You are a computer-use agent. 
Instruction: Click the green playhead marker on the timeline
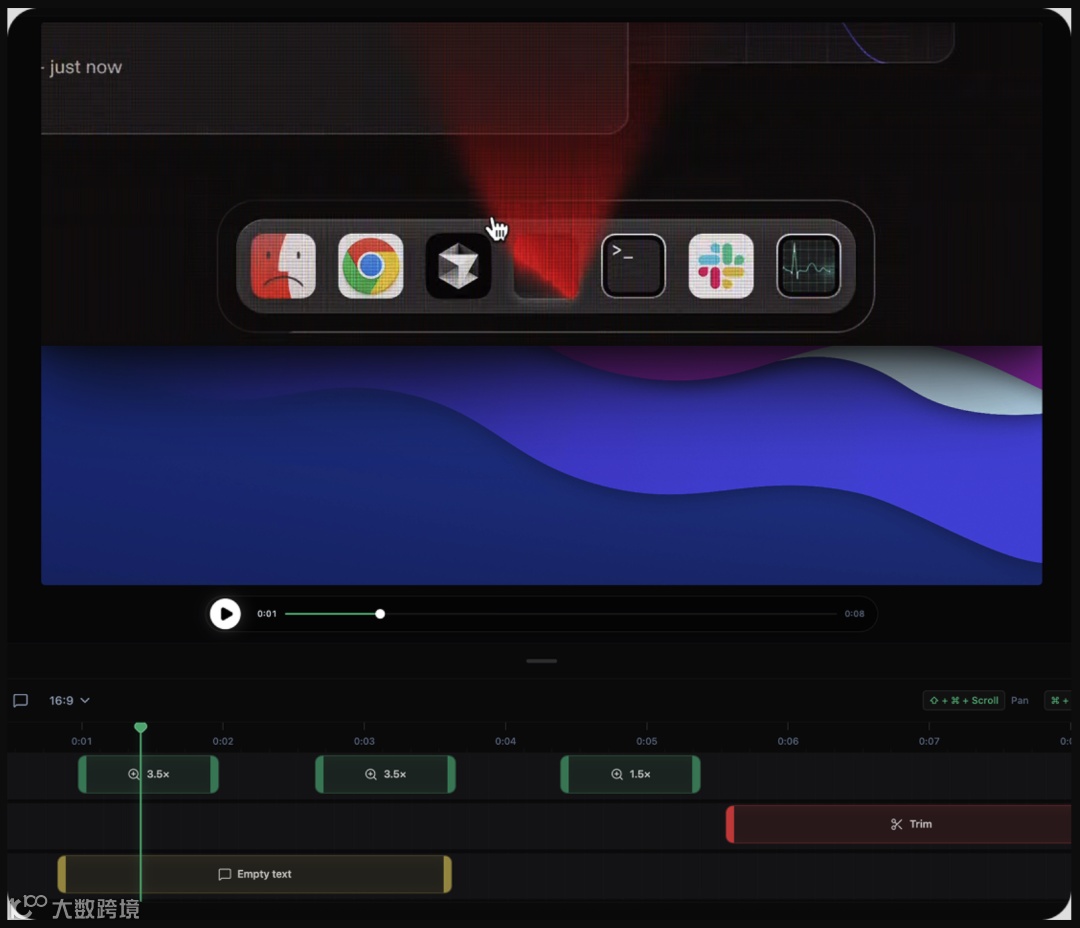point(141,728)
